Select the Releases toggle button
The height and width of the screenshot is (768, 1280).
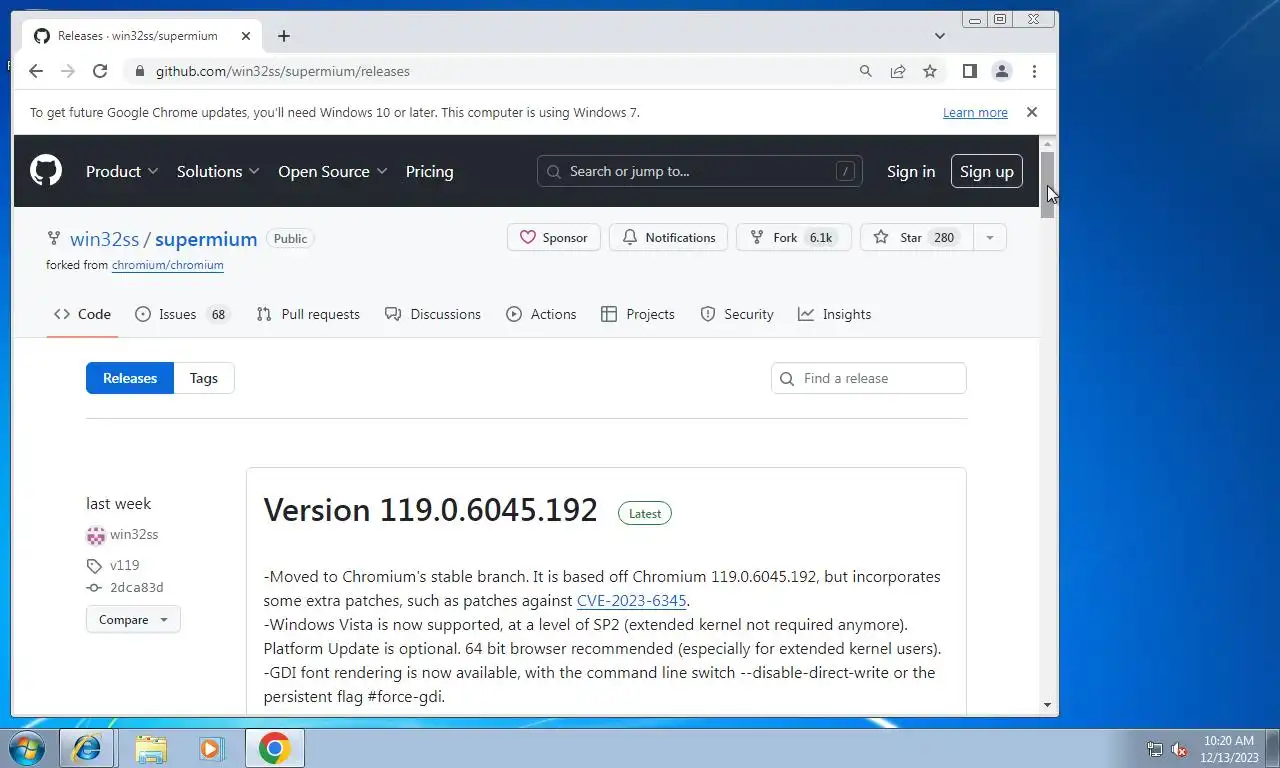[130, 378]
